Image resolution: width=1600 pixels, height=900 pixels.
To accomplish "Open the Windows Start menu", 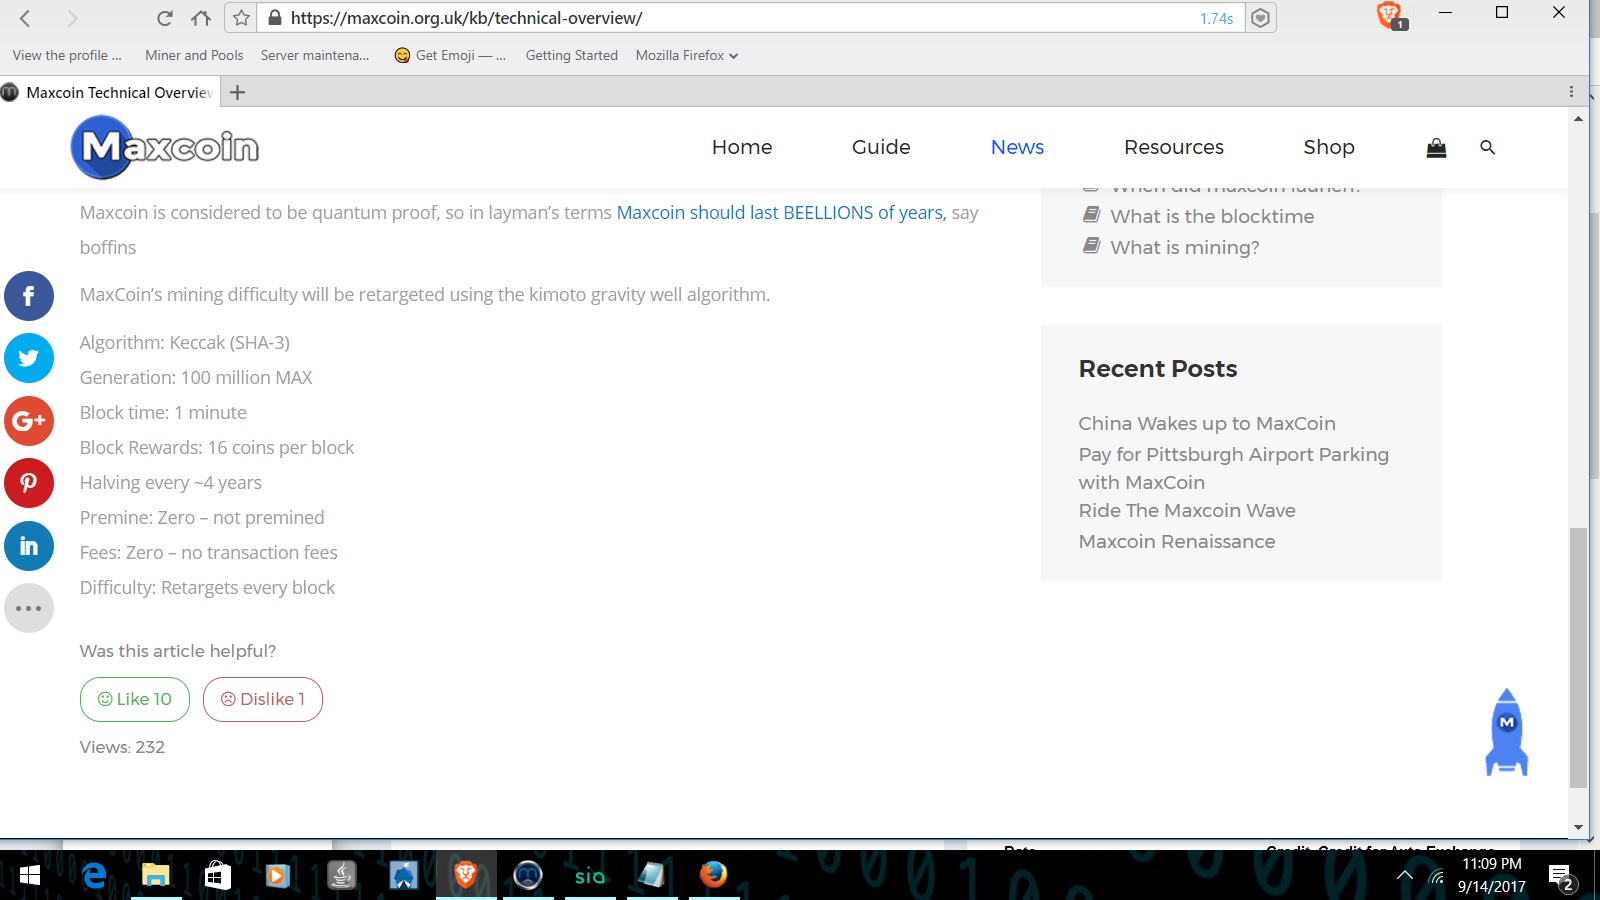I will point(30,875).
